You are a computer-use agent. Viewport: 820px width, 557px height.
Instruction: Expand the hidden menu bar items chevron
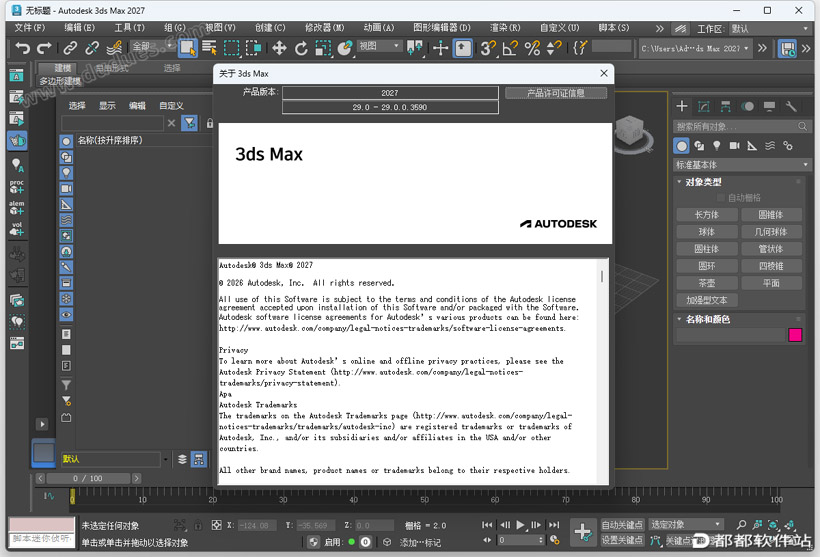pyautogui.click(x=659, y=29)
